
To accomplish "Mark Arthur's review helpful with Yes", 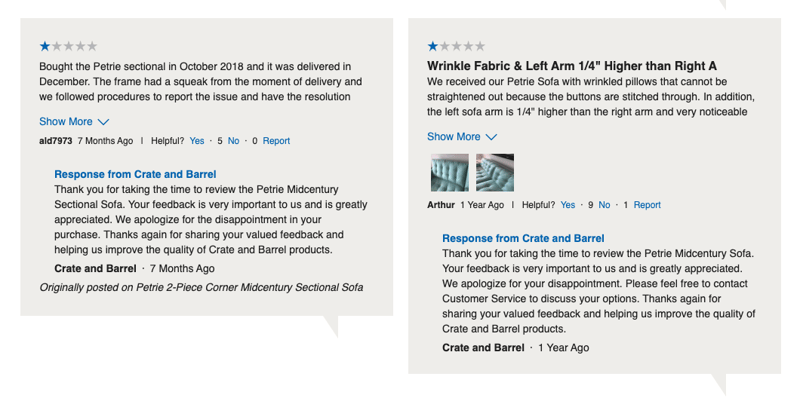I will click(x=568, y=205).
